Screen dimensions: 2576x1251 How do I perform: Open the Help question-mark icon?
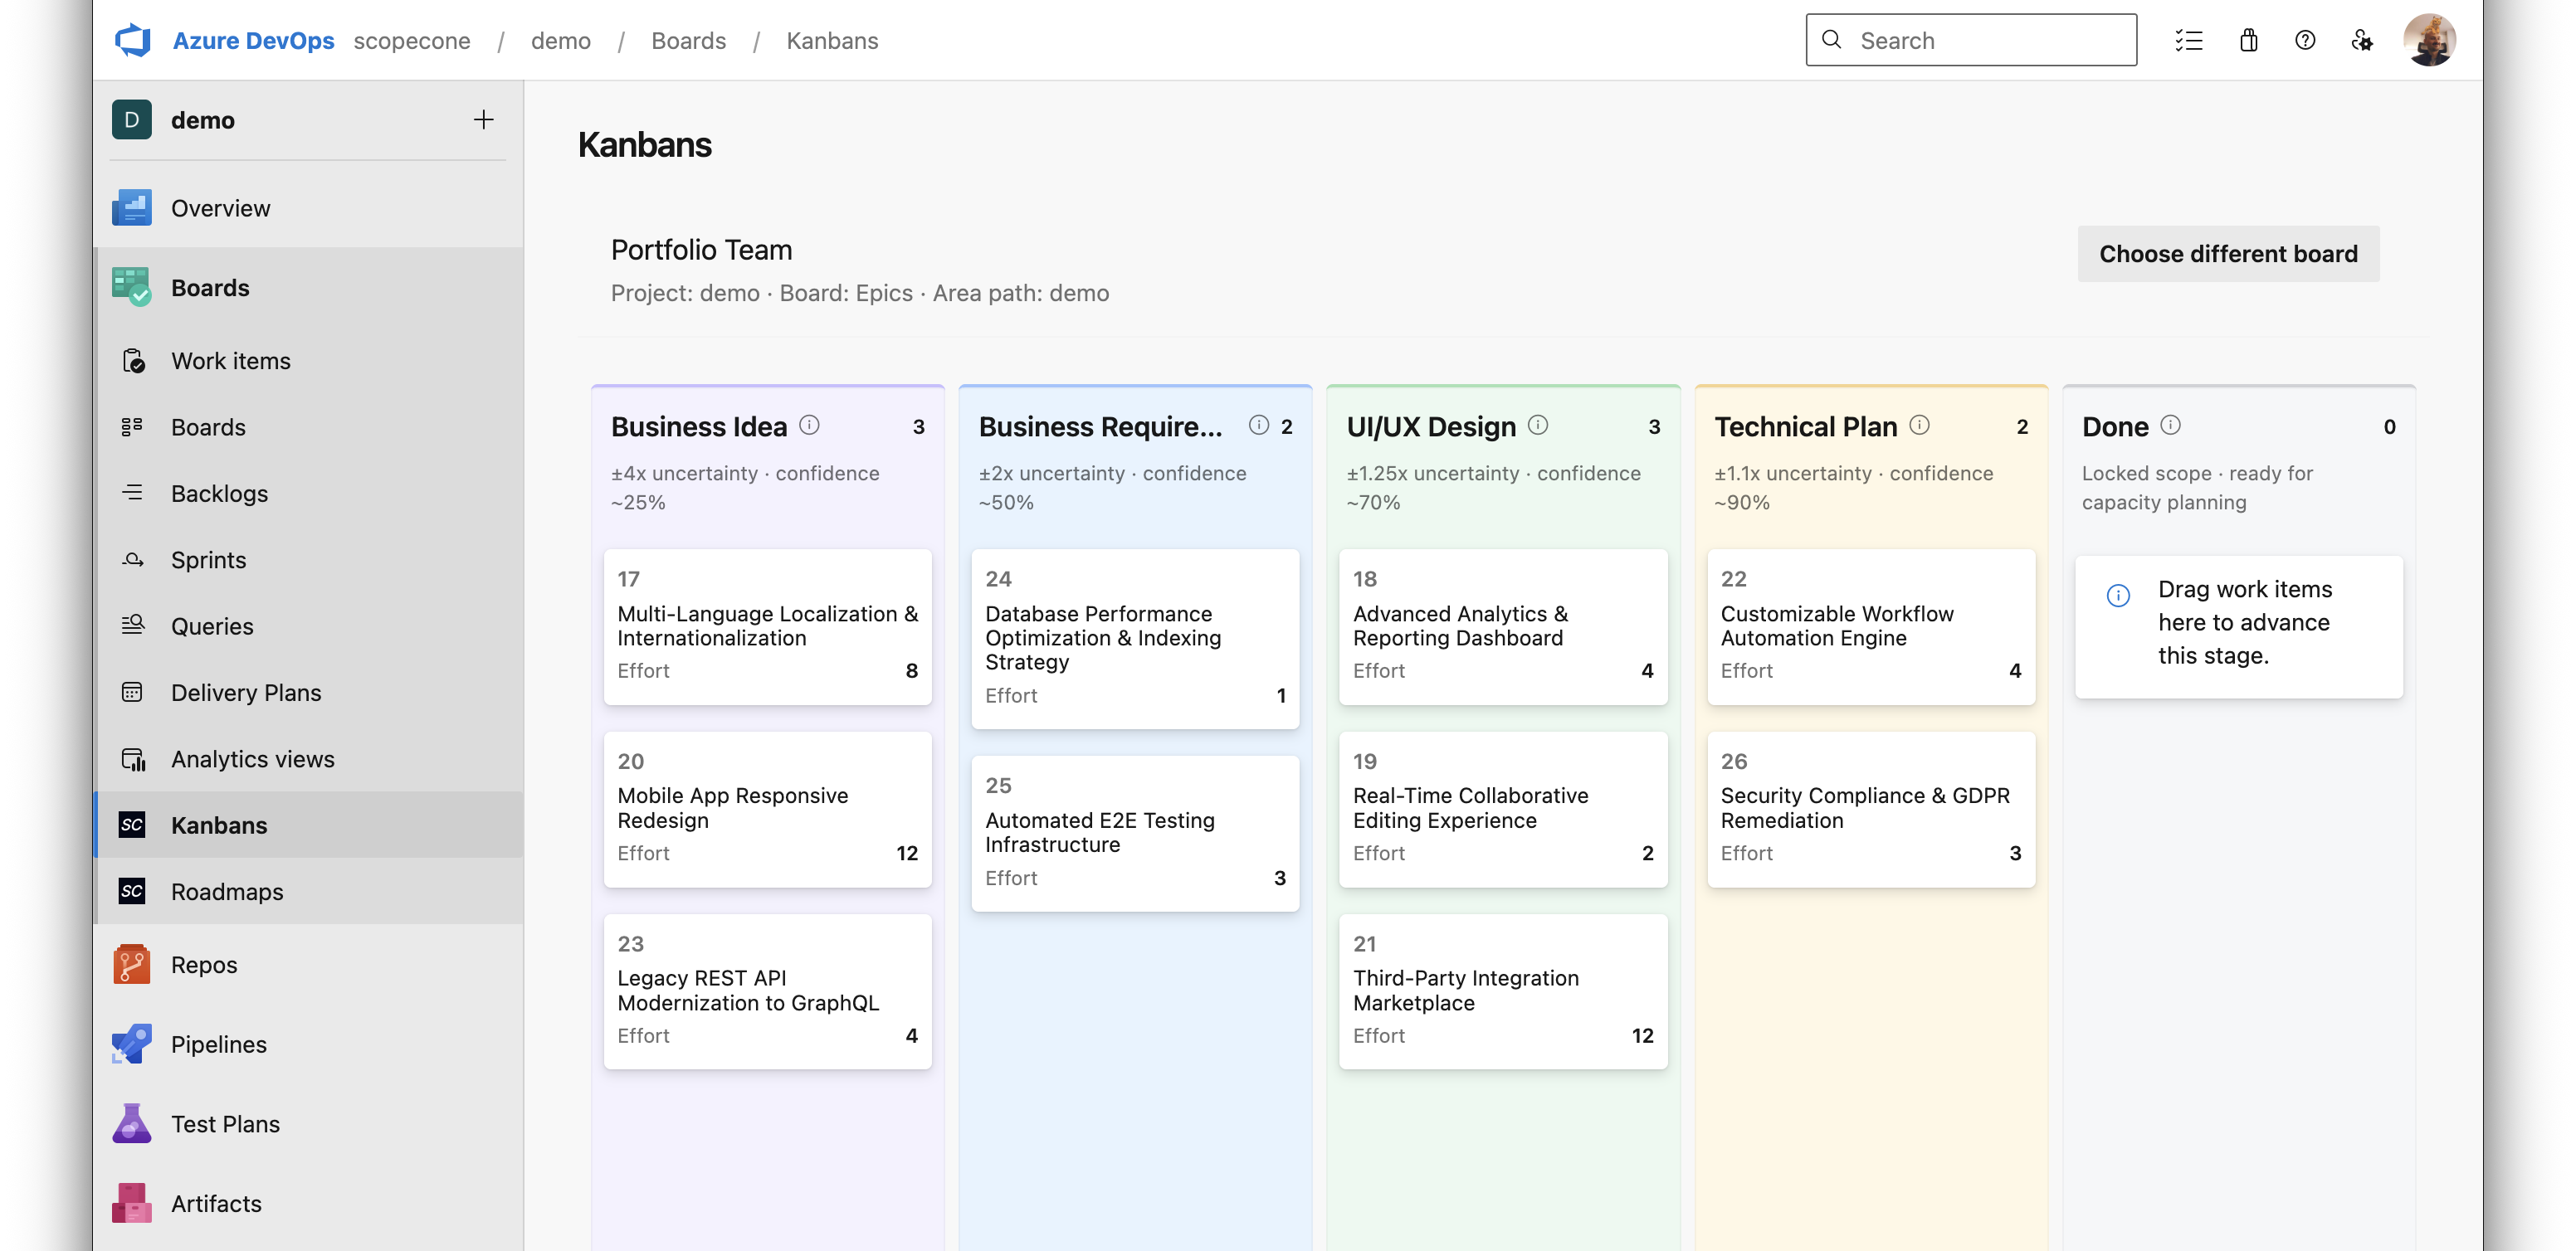pos(2305,40)
